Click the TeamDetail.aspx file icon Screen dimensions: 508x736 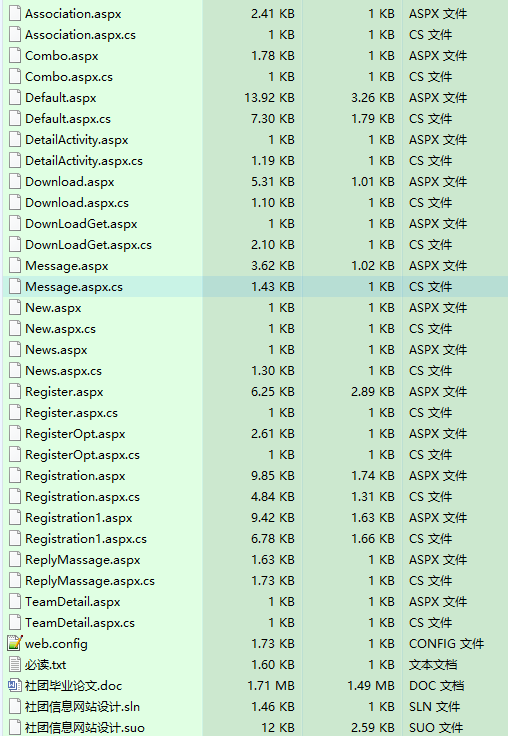[x=15, y=601]
